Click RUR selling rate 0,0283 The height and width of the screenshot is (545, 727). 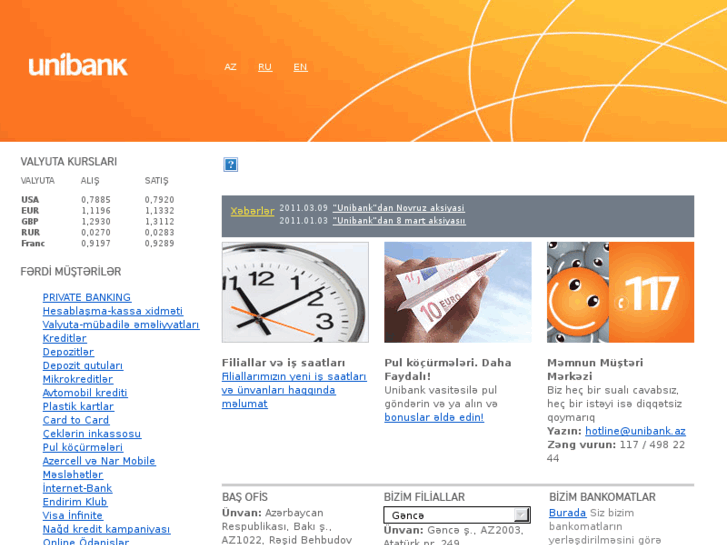click(x=159, y=232)
